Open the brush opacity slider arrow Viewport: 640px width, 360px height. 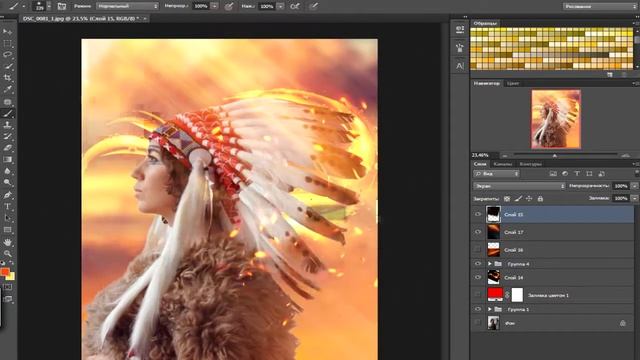[215, 6]
